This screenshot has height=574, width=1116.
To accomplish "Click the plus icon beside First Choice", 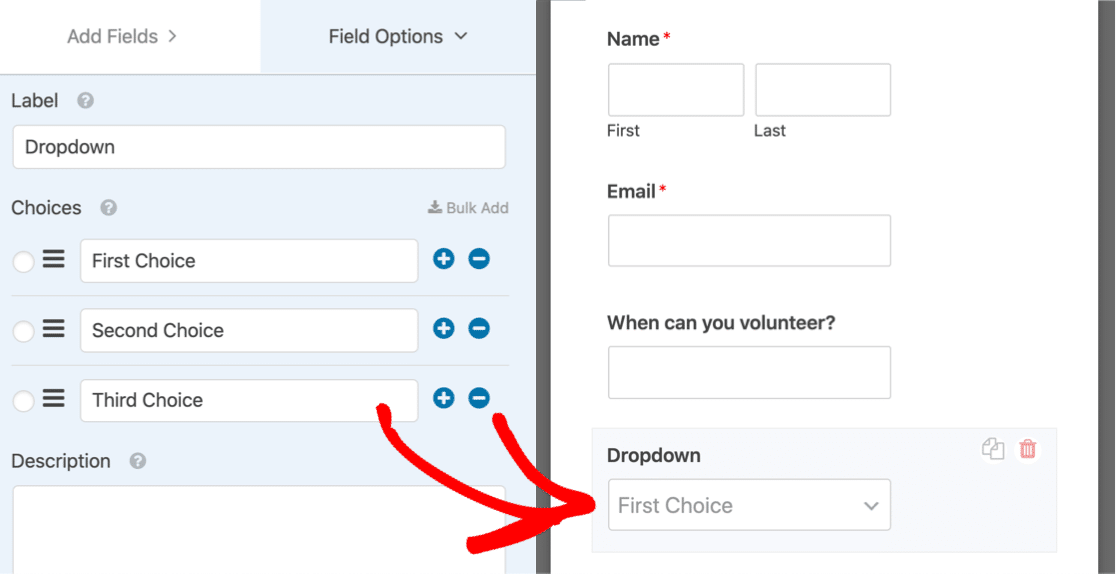I will click(444, 259).
